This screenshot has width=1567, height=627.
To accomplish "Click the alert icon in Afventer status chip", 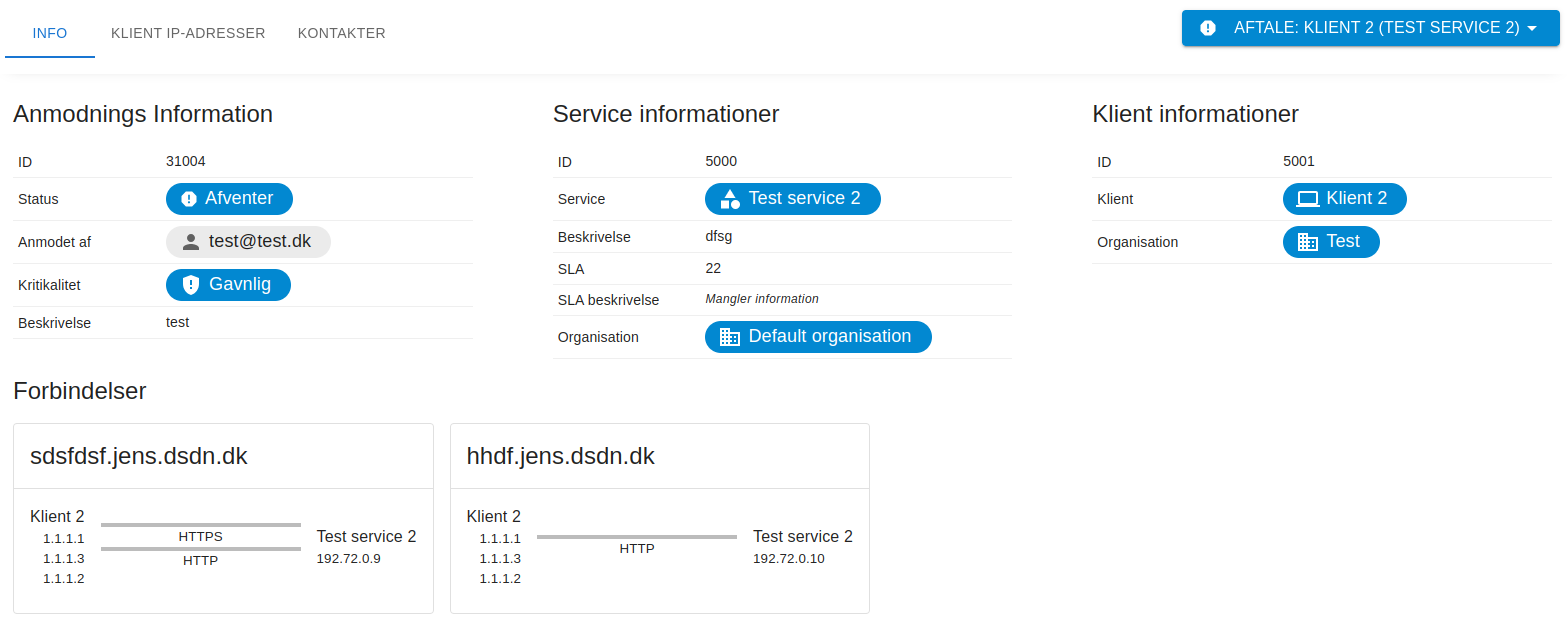I will click(189, 199).
